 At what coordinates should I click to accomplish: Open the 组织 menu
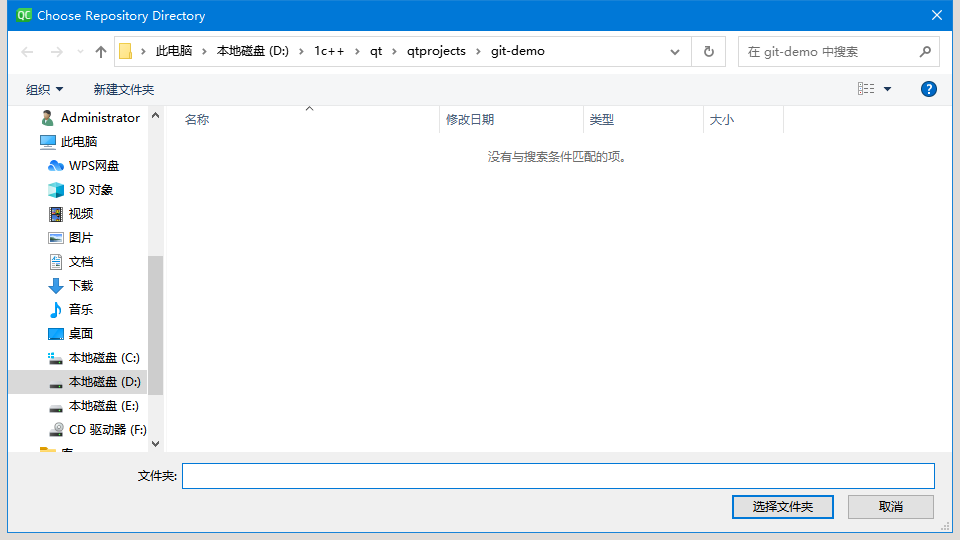click(44, 89)
